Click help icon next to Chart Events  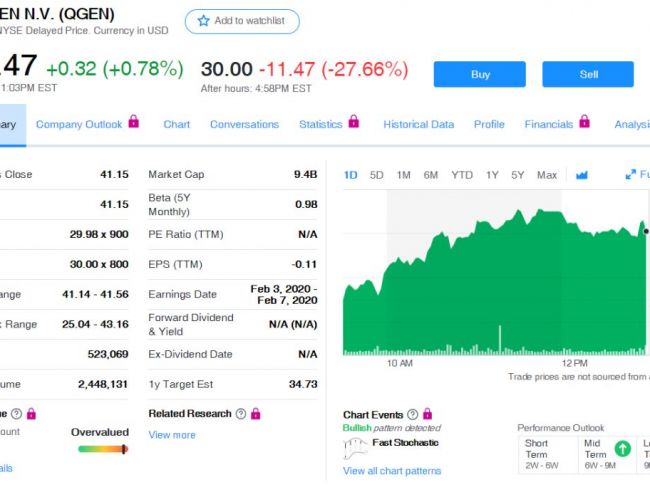pyautogui.click(x=412, y=414)
